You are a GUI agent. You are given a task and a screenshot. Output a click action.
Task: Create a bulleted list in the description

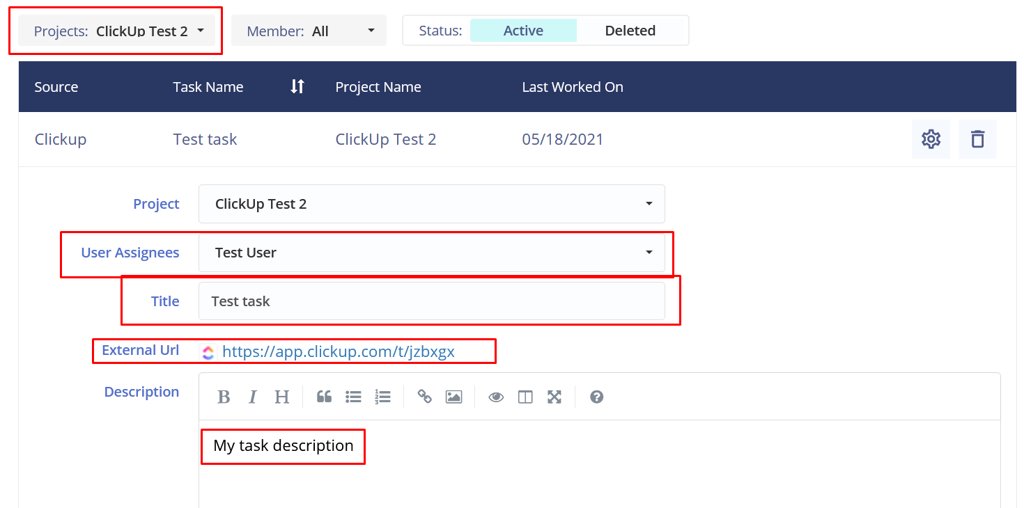point(353,397)
